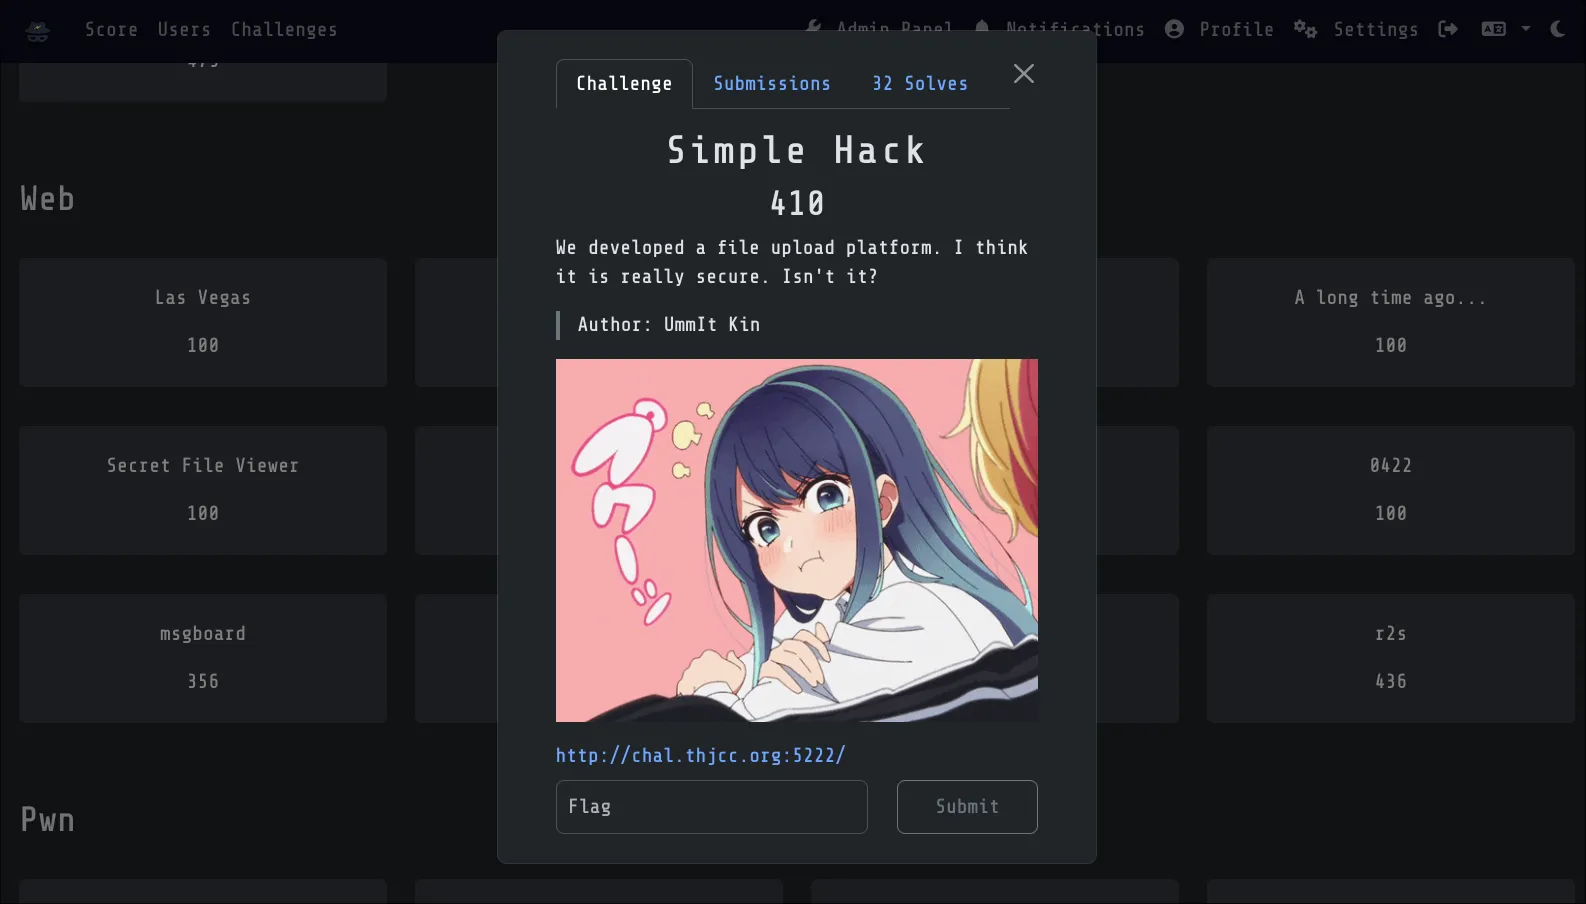Open the chal.thjcc.org:5222 link
Image resolution: width=1586 pixels, height=904 pixels.
[x=701, y=755]
